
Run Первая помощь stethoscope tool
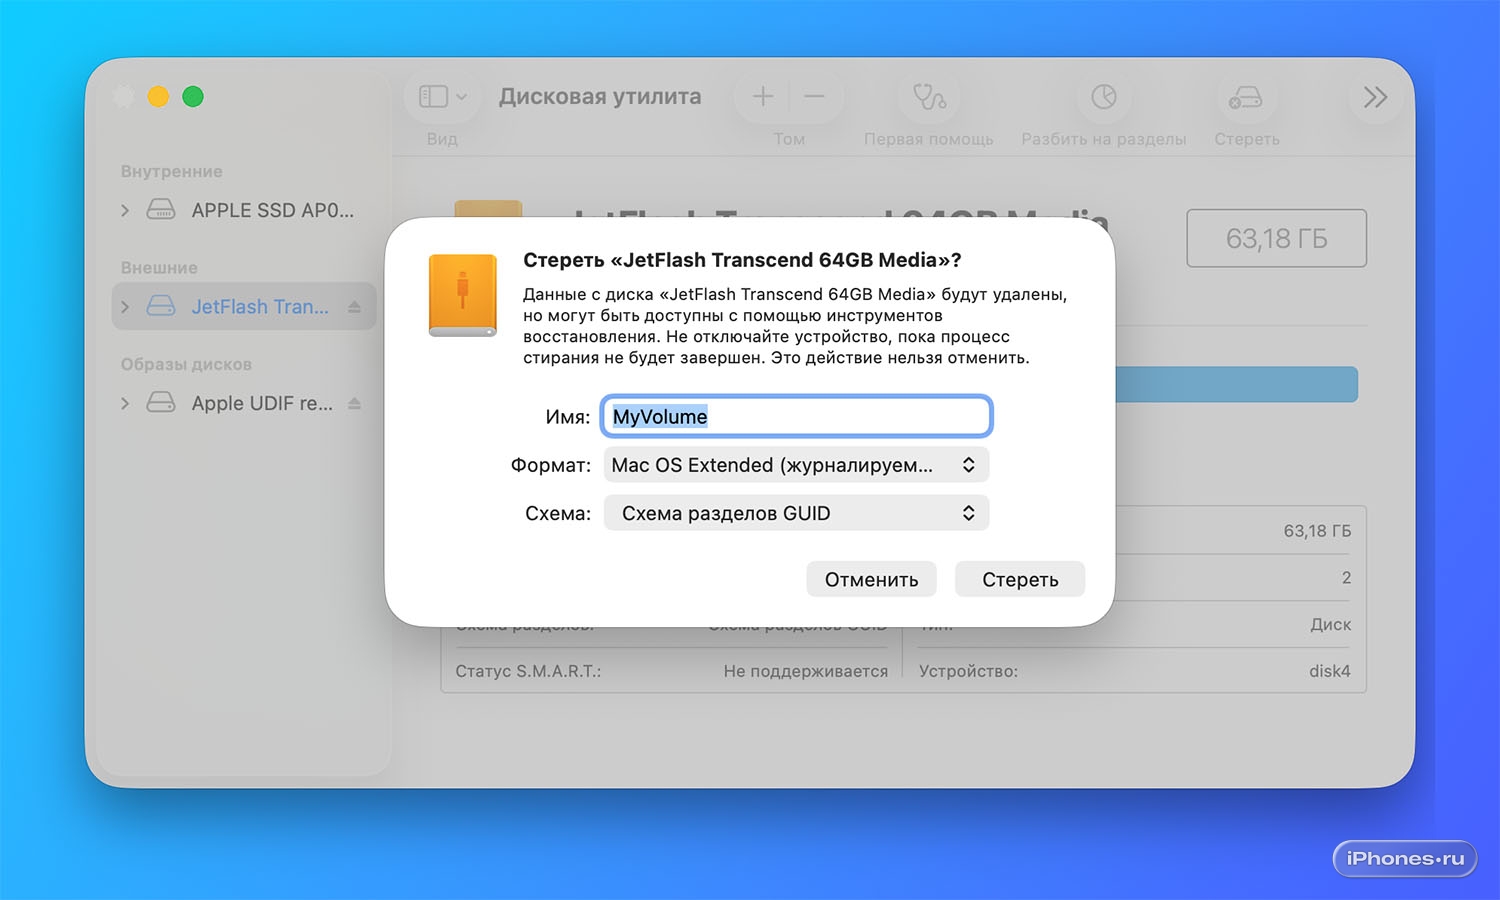pos(929,97)
